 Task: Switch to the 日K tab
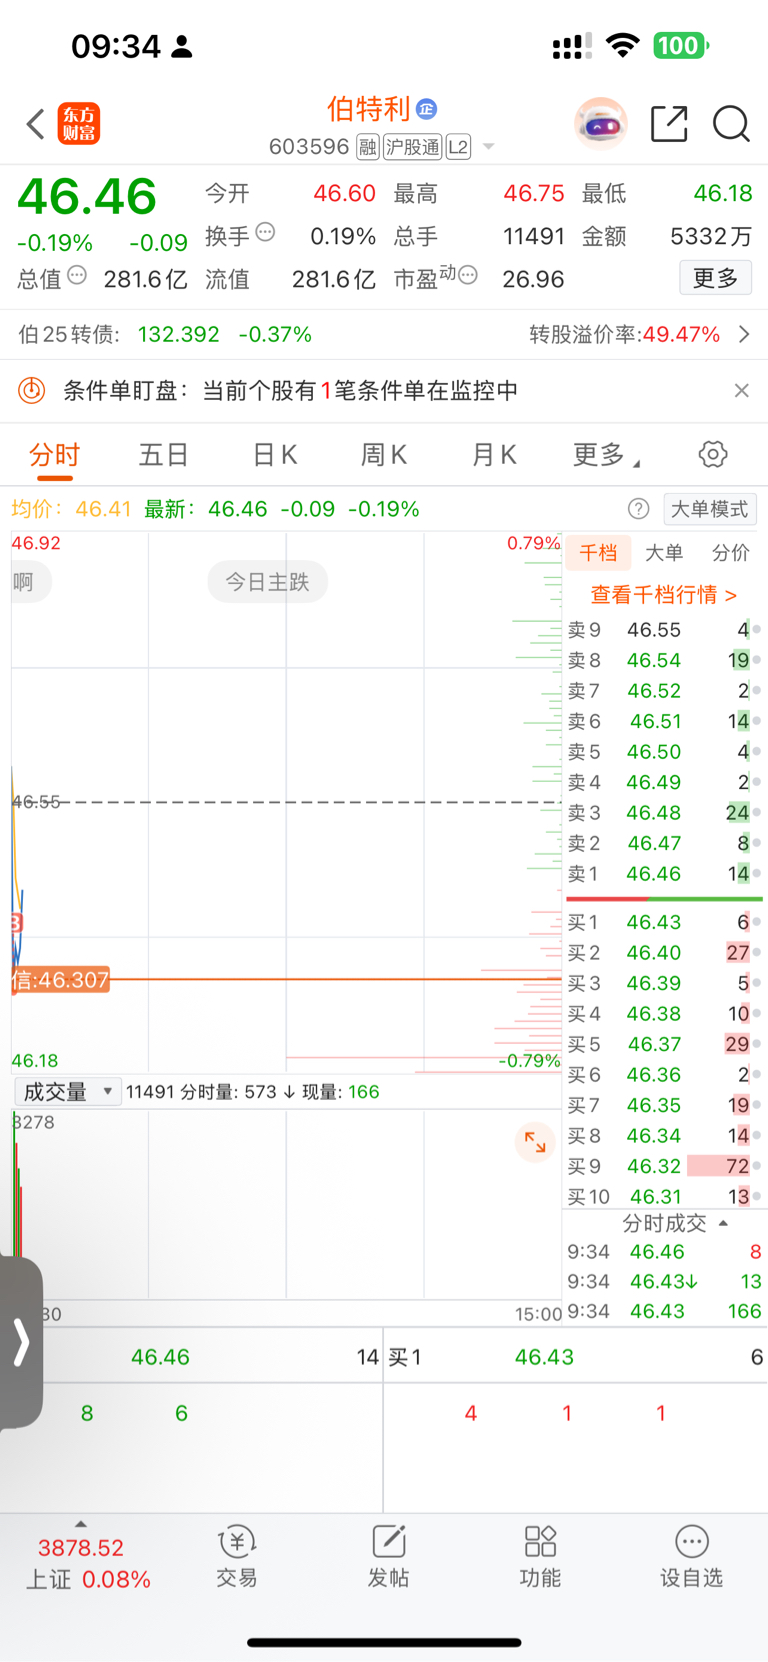pos(275,455)
